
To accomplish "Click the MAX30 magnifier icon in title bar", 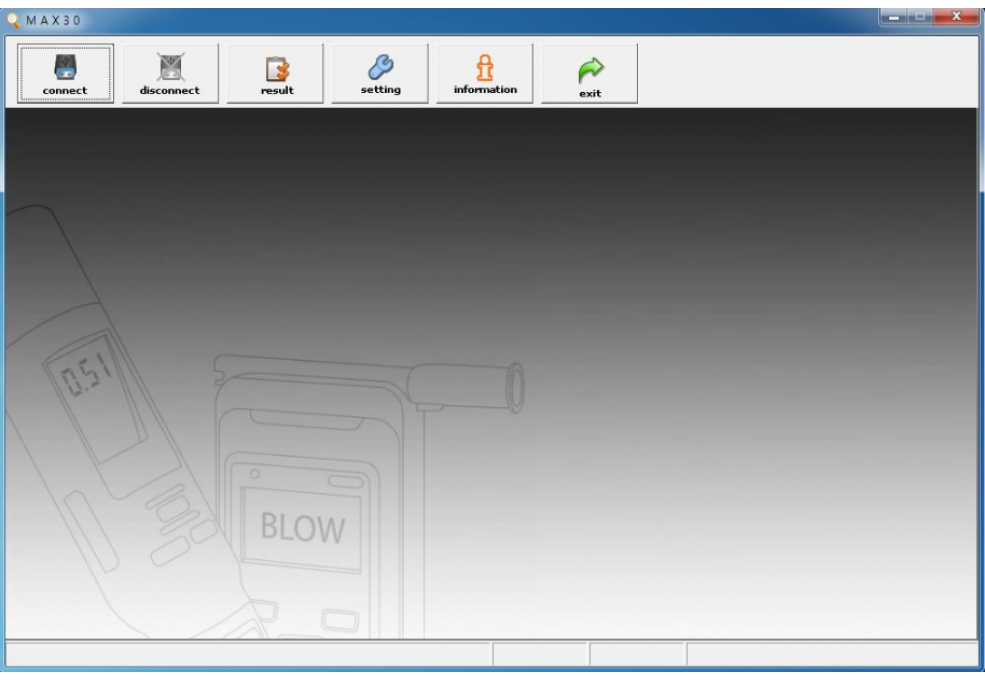I will (12, 19).
